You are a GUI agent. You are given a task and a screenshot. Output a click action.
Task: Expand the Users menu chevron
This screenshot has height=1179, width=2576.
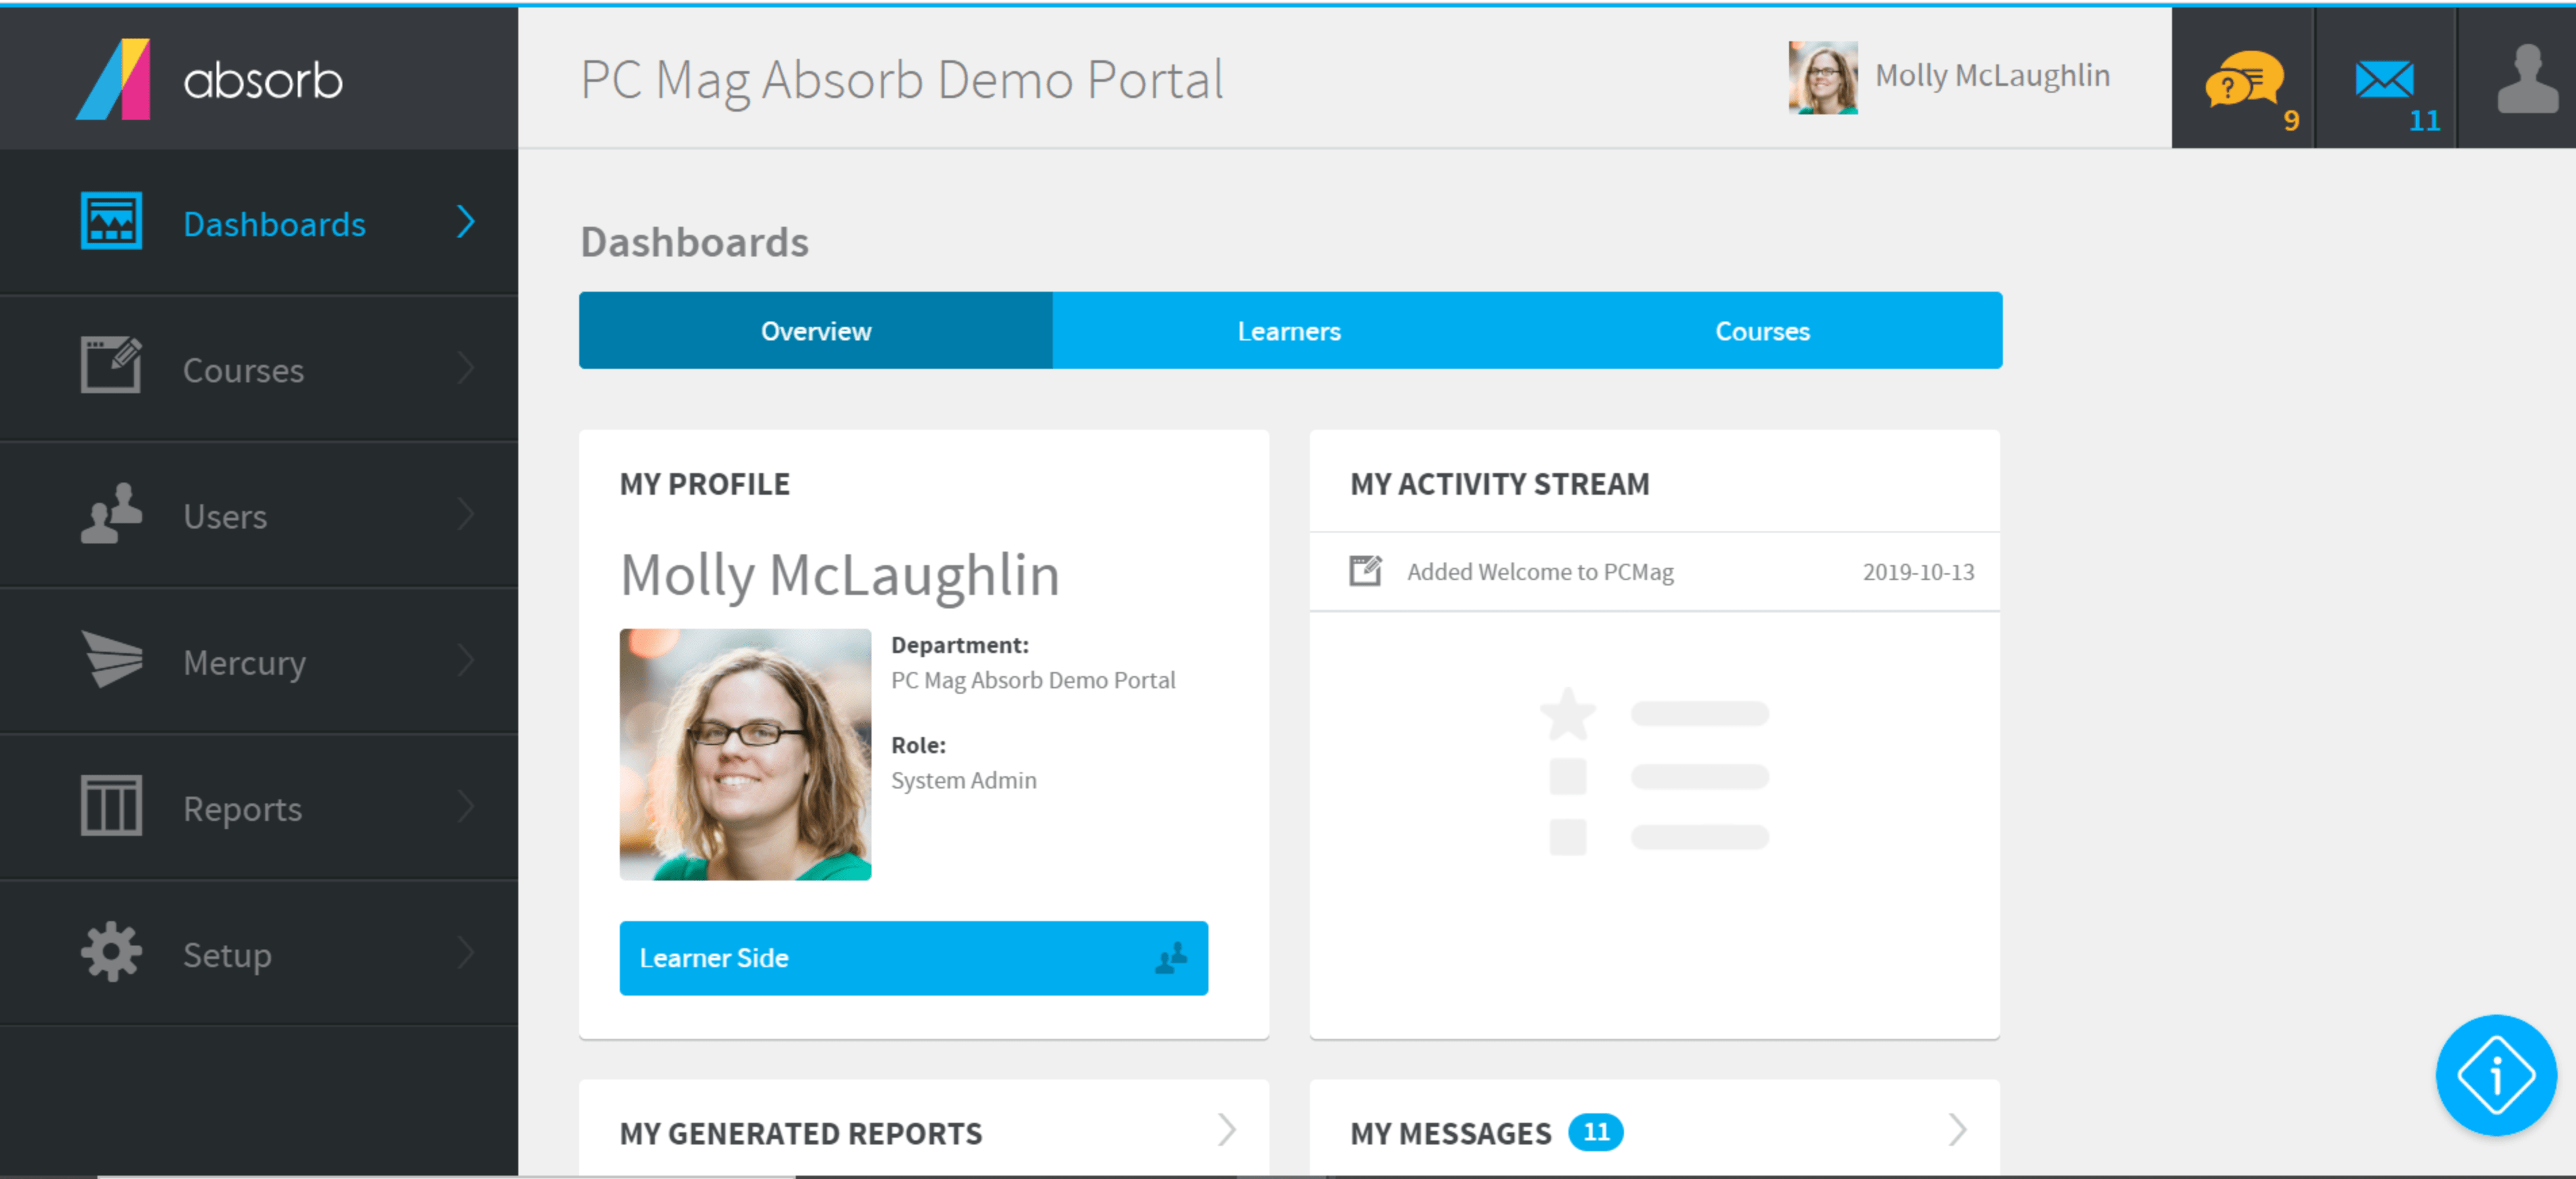[x=465, y=515]
